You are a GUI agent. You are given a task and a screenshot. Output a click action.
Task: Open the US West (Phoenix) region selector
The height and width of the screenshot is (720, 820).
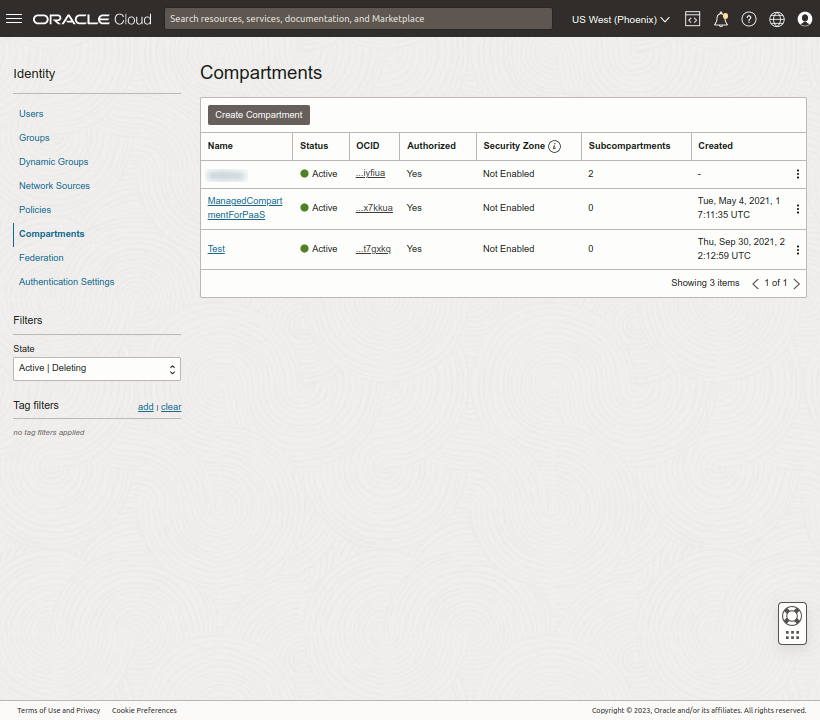619,18
